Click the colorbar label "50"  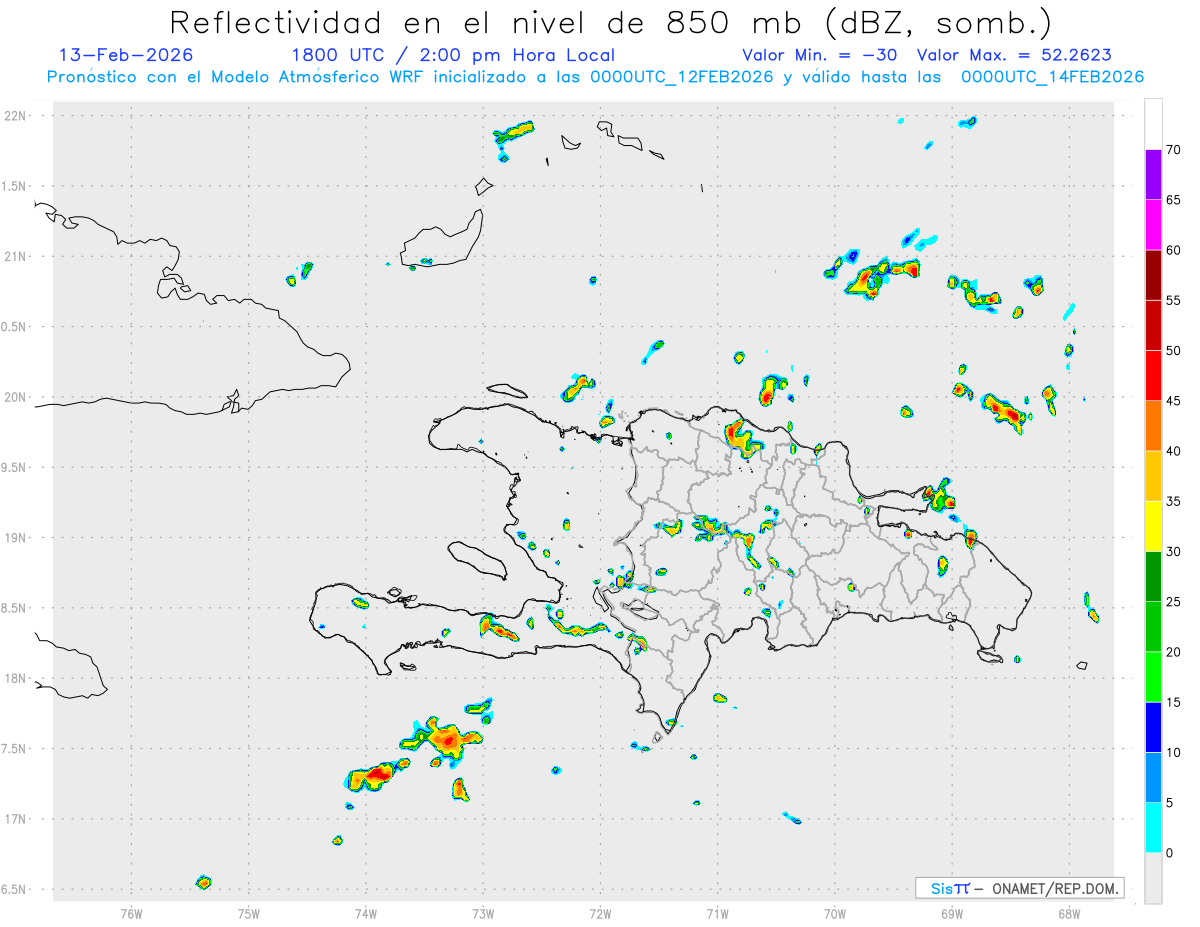coord(1174,351)
